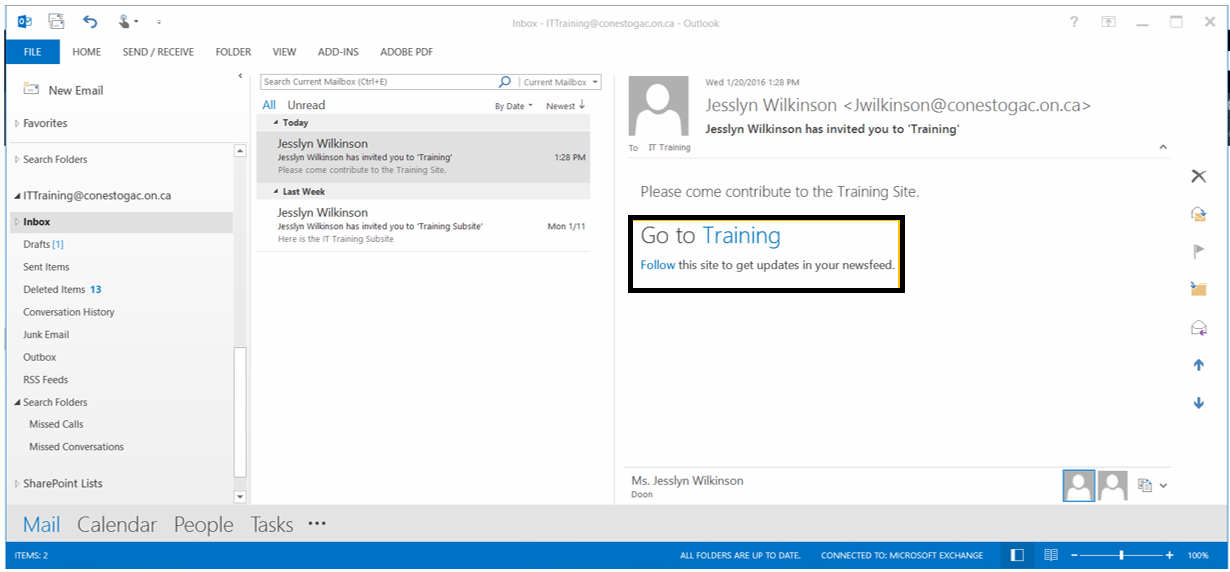1230x572 pixels.
Task: Toggle Touch/Mouse Mode quick access icon
Action: (x=126, y=21)
